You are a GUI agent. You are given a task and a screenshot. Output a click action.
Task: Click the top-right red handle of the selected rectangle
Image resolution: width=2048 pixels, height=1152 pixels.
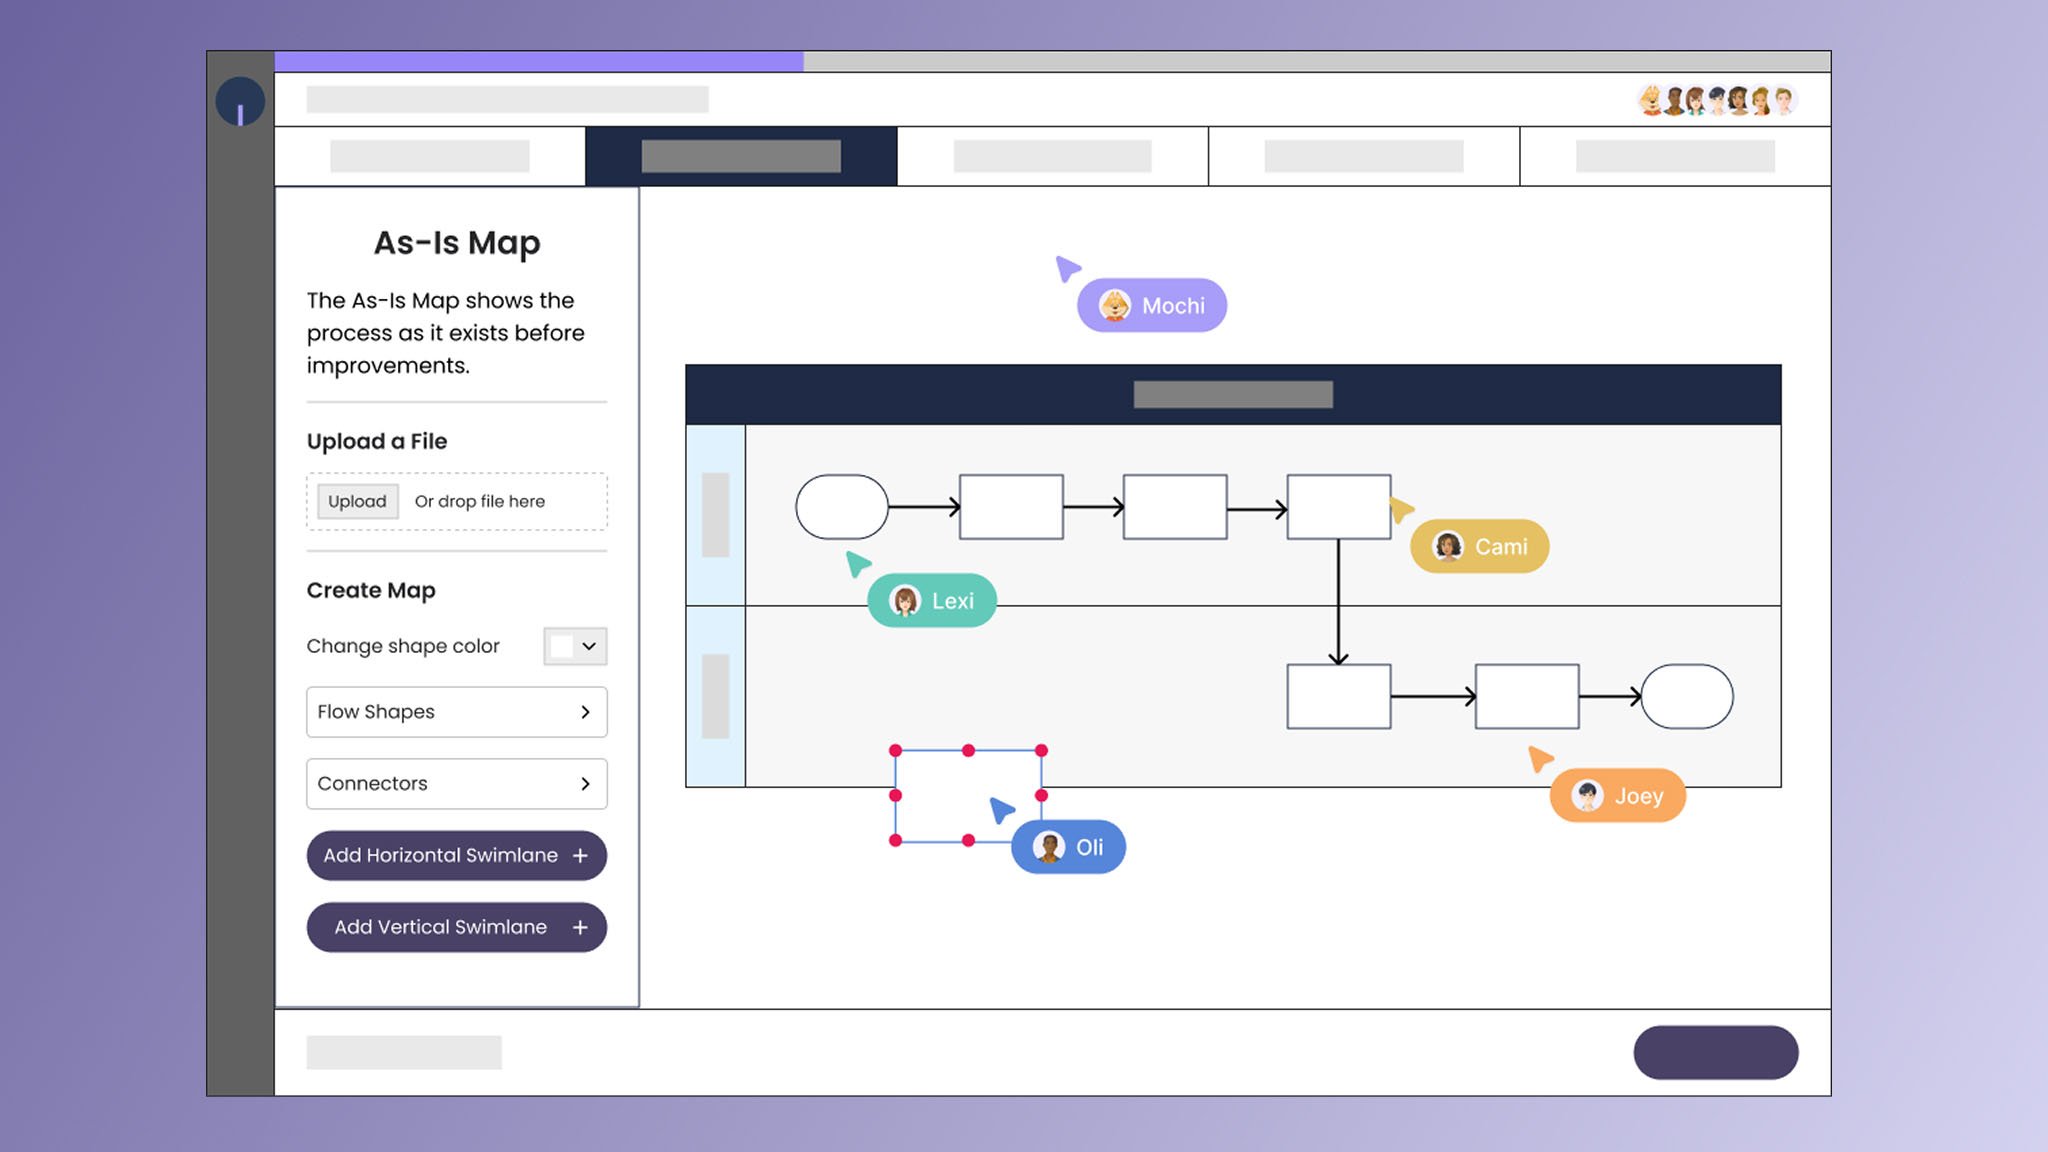click(x=1041, y=750)
